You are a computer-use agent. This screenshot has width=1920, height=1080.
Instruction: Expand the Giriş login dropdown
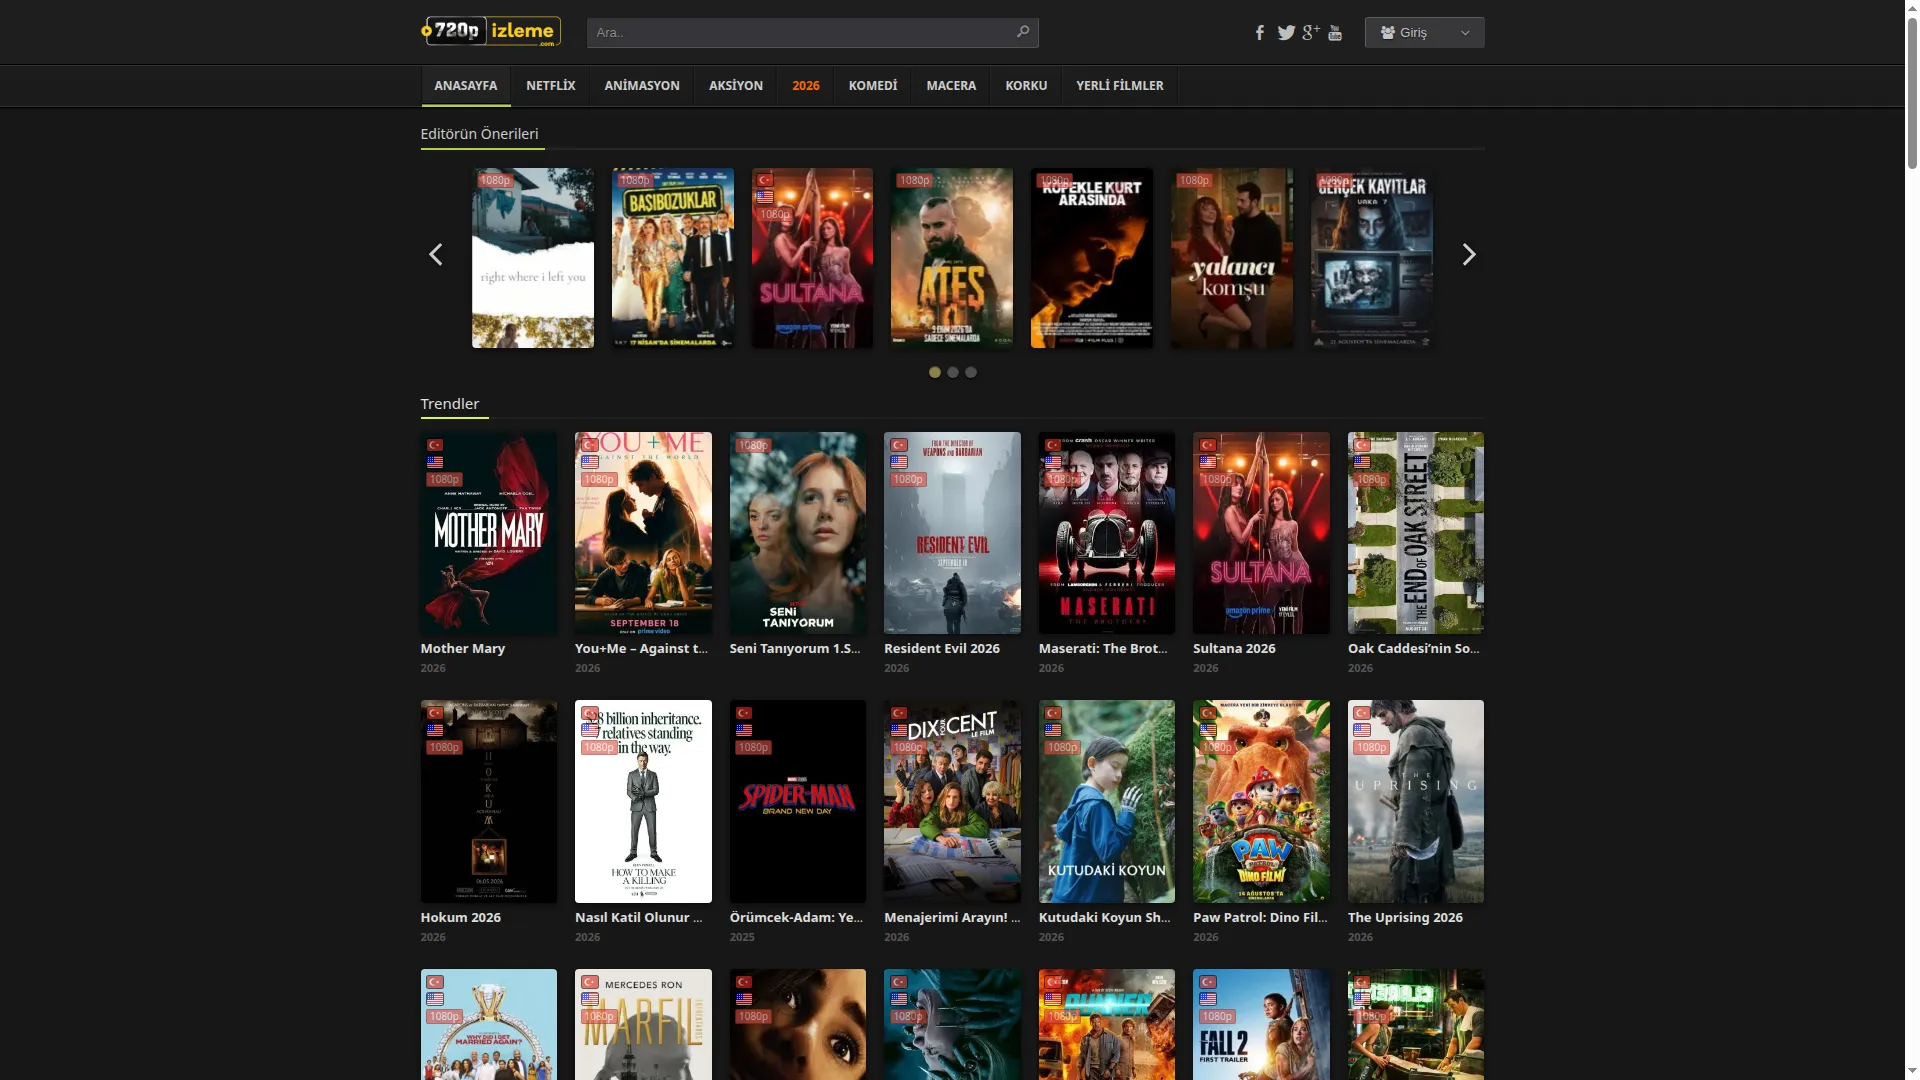click(1424, 33)
